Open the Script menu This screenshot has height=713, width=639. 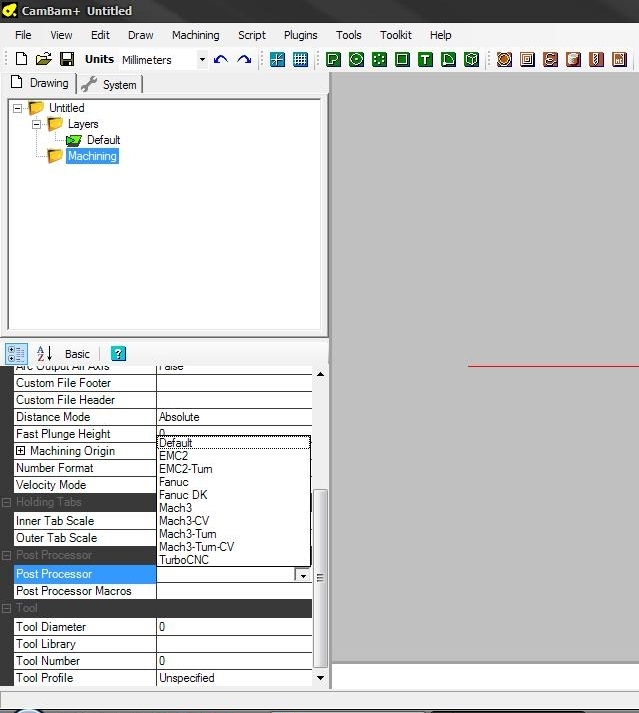pos(252,35)
